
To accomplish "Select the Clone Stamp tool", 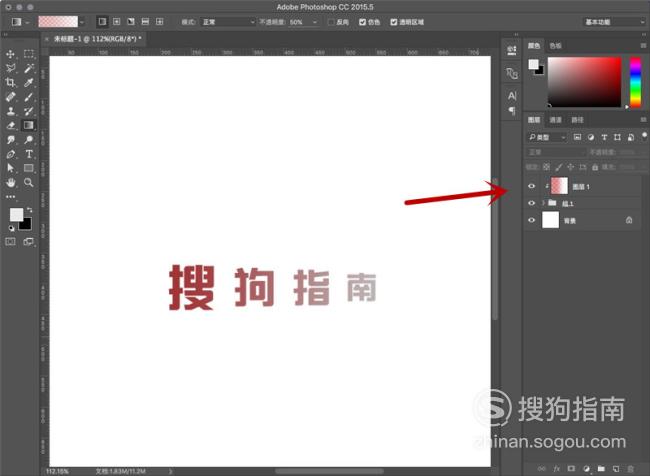I will tap(10, 111).
